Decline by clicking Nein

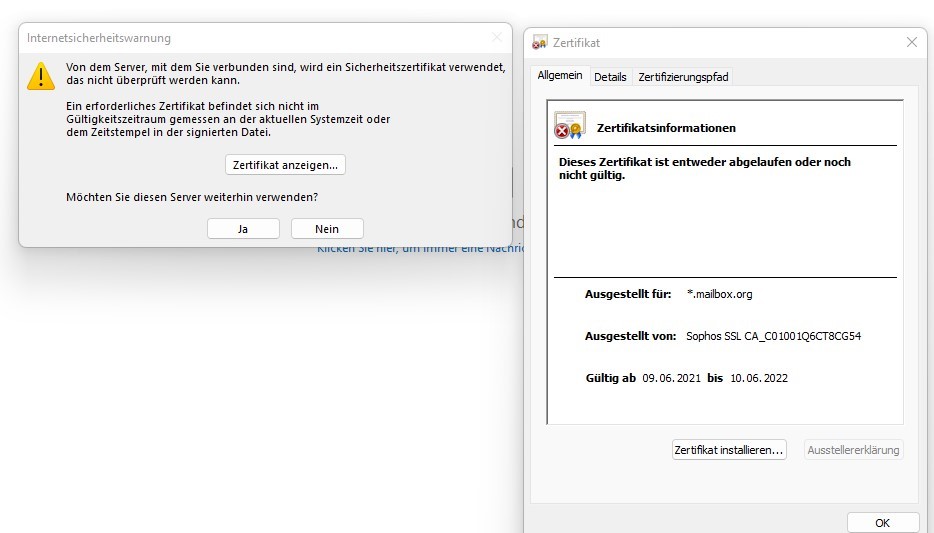327,229
